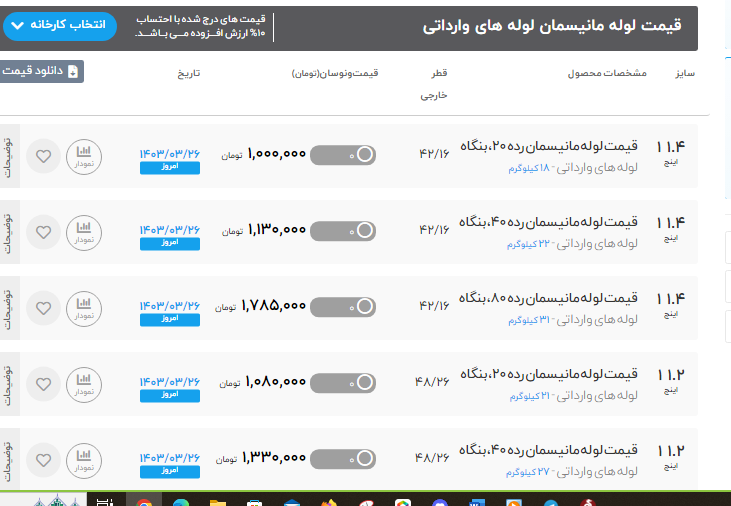Image resolution: width=731 pixels, height=506 pixels.
Task: Expand توضیحات panel of the 1,000,000 toman row
Action: (9, 155)
